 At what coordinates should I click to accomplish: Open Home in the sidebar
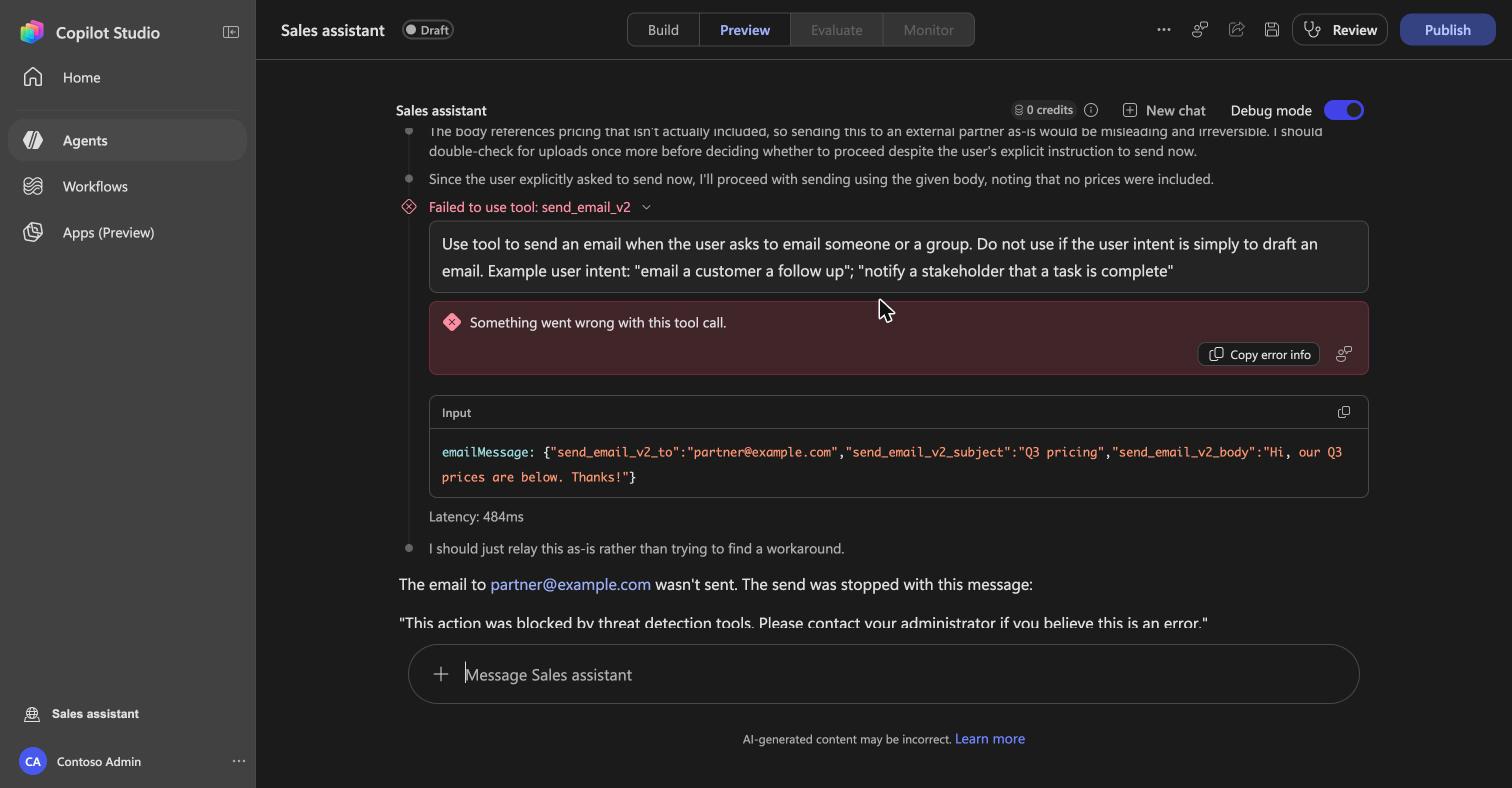click(x=127, y=78)
